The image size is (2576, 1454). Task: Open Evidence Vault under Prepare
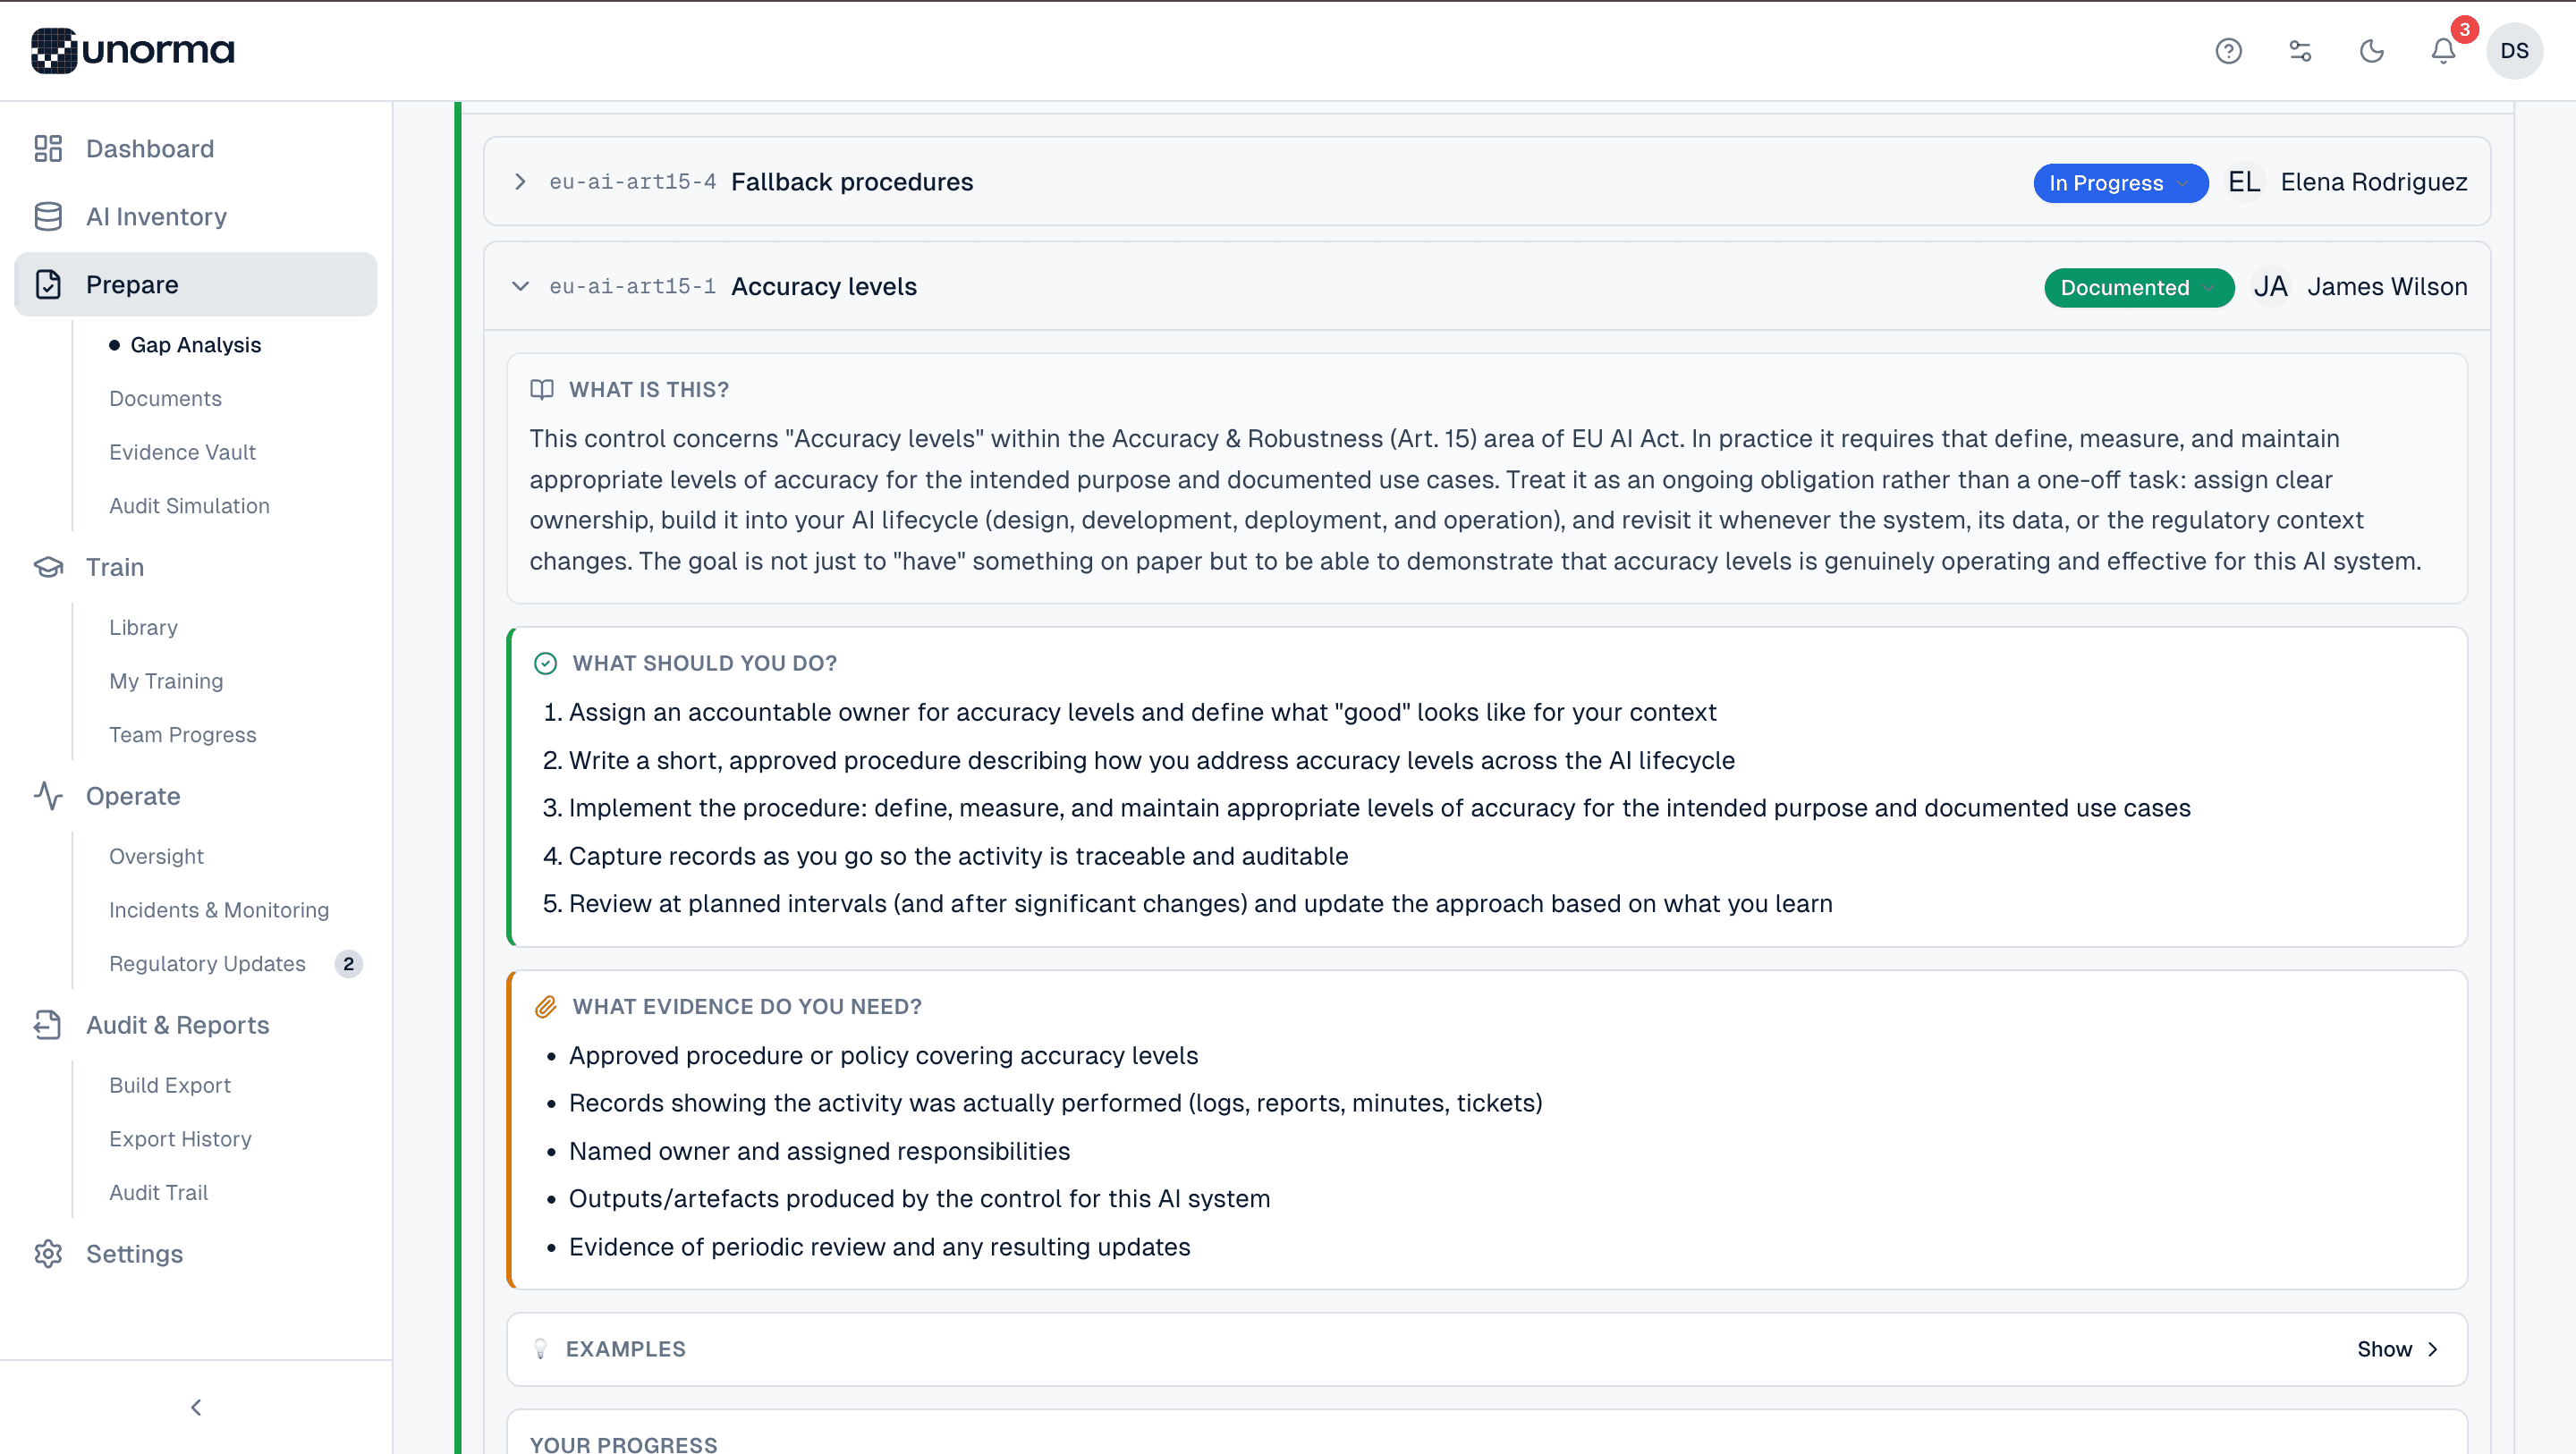182,452
